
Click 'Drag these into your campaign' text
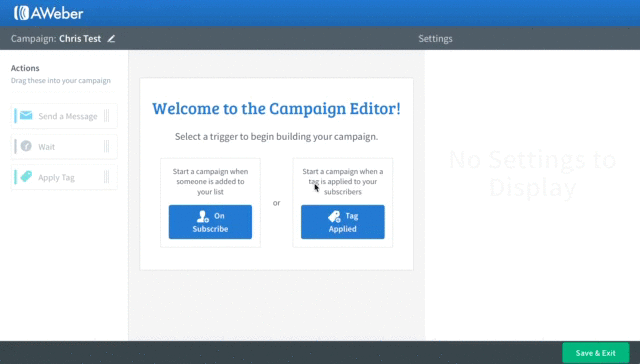tap(60, 80)
